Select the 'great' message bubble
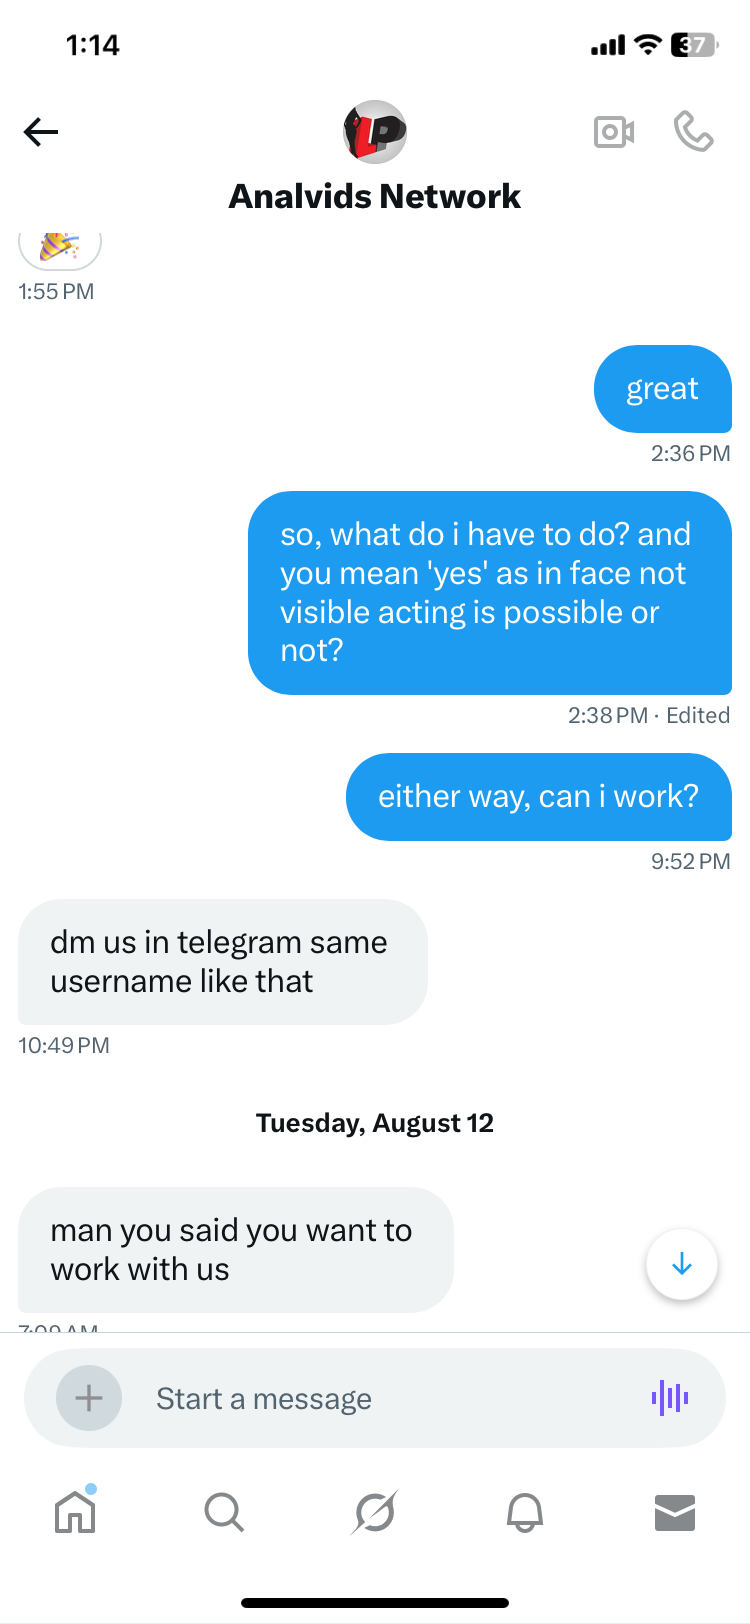750x1624 pixels. coord(662,389)
